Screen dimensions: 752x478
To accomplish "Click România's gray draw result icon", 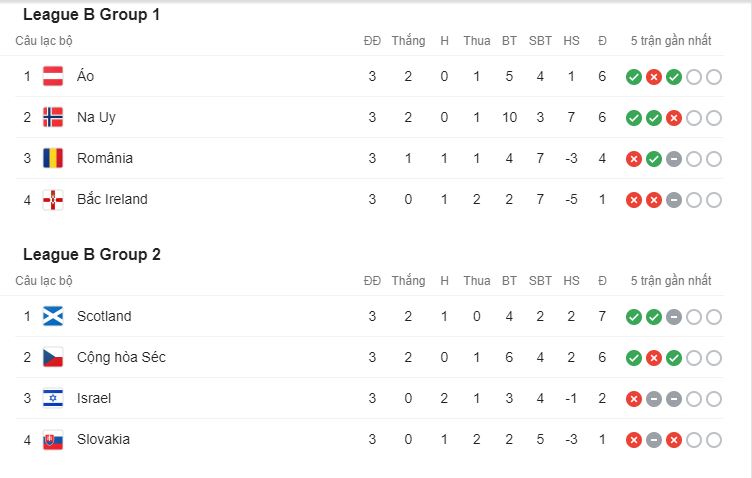I will pyautogui.click(x=674, y=159).
